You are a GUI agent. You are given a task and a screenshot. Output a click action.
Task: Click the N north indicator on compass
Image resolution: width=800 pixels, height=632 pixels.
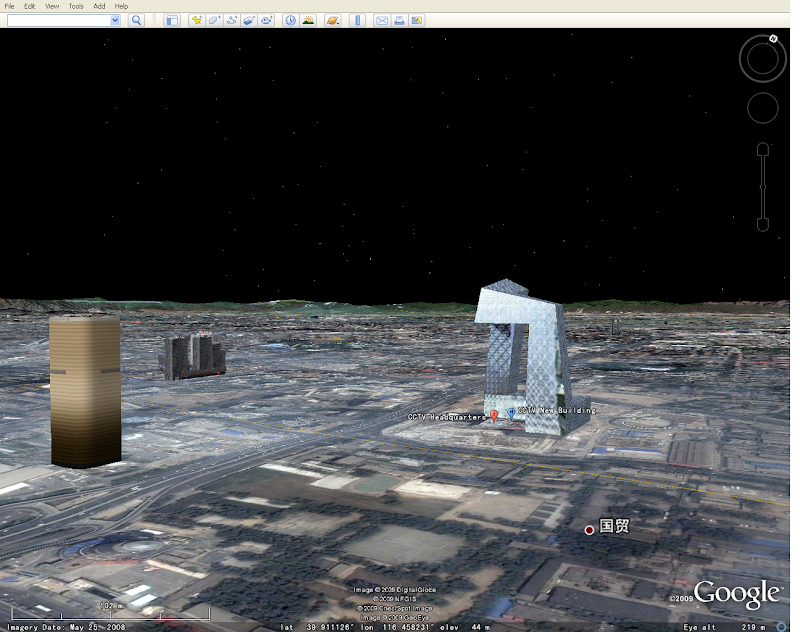click(x=773, y=39)
